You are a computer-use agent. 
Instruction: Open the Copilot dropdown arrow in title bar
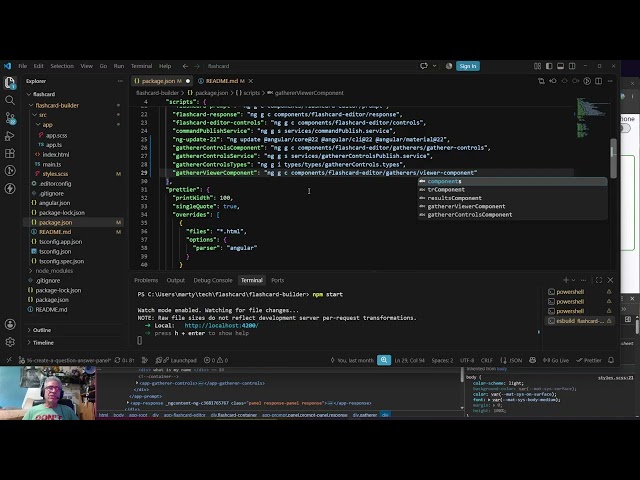click(x=434, y=66)
